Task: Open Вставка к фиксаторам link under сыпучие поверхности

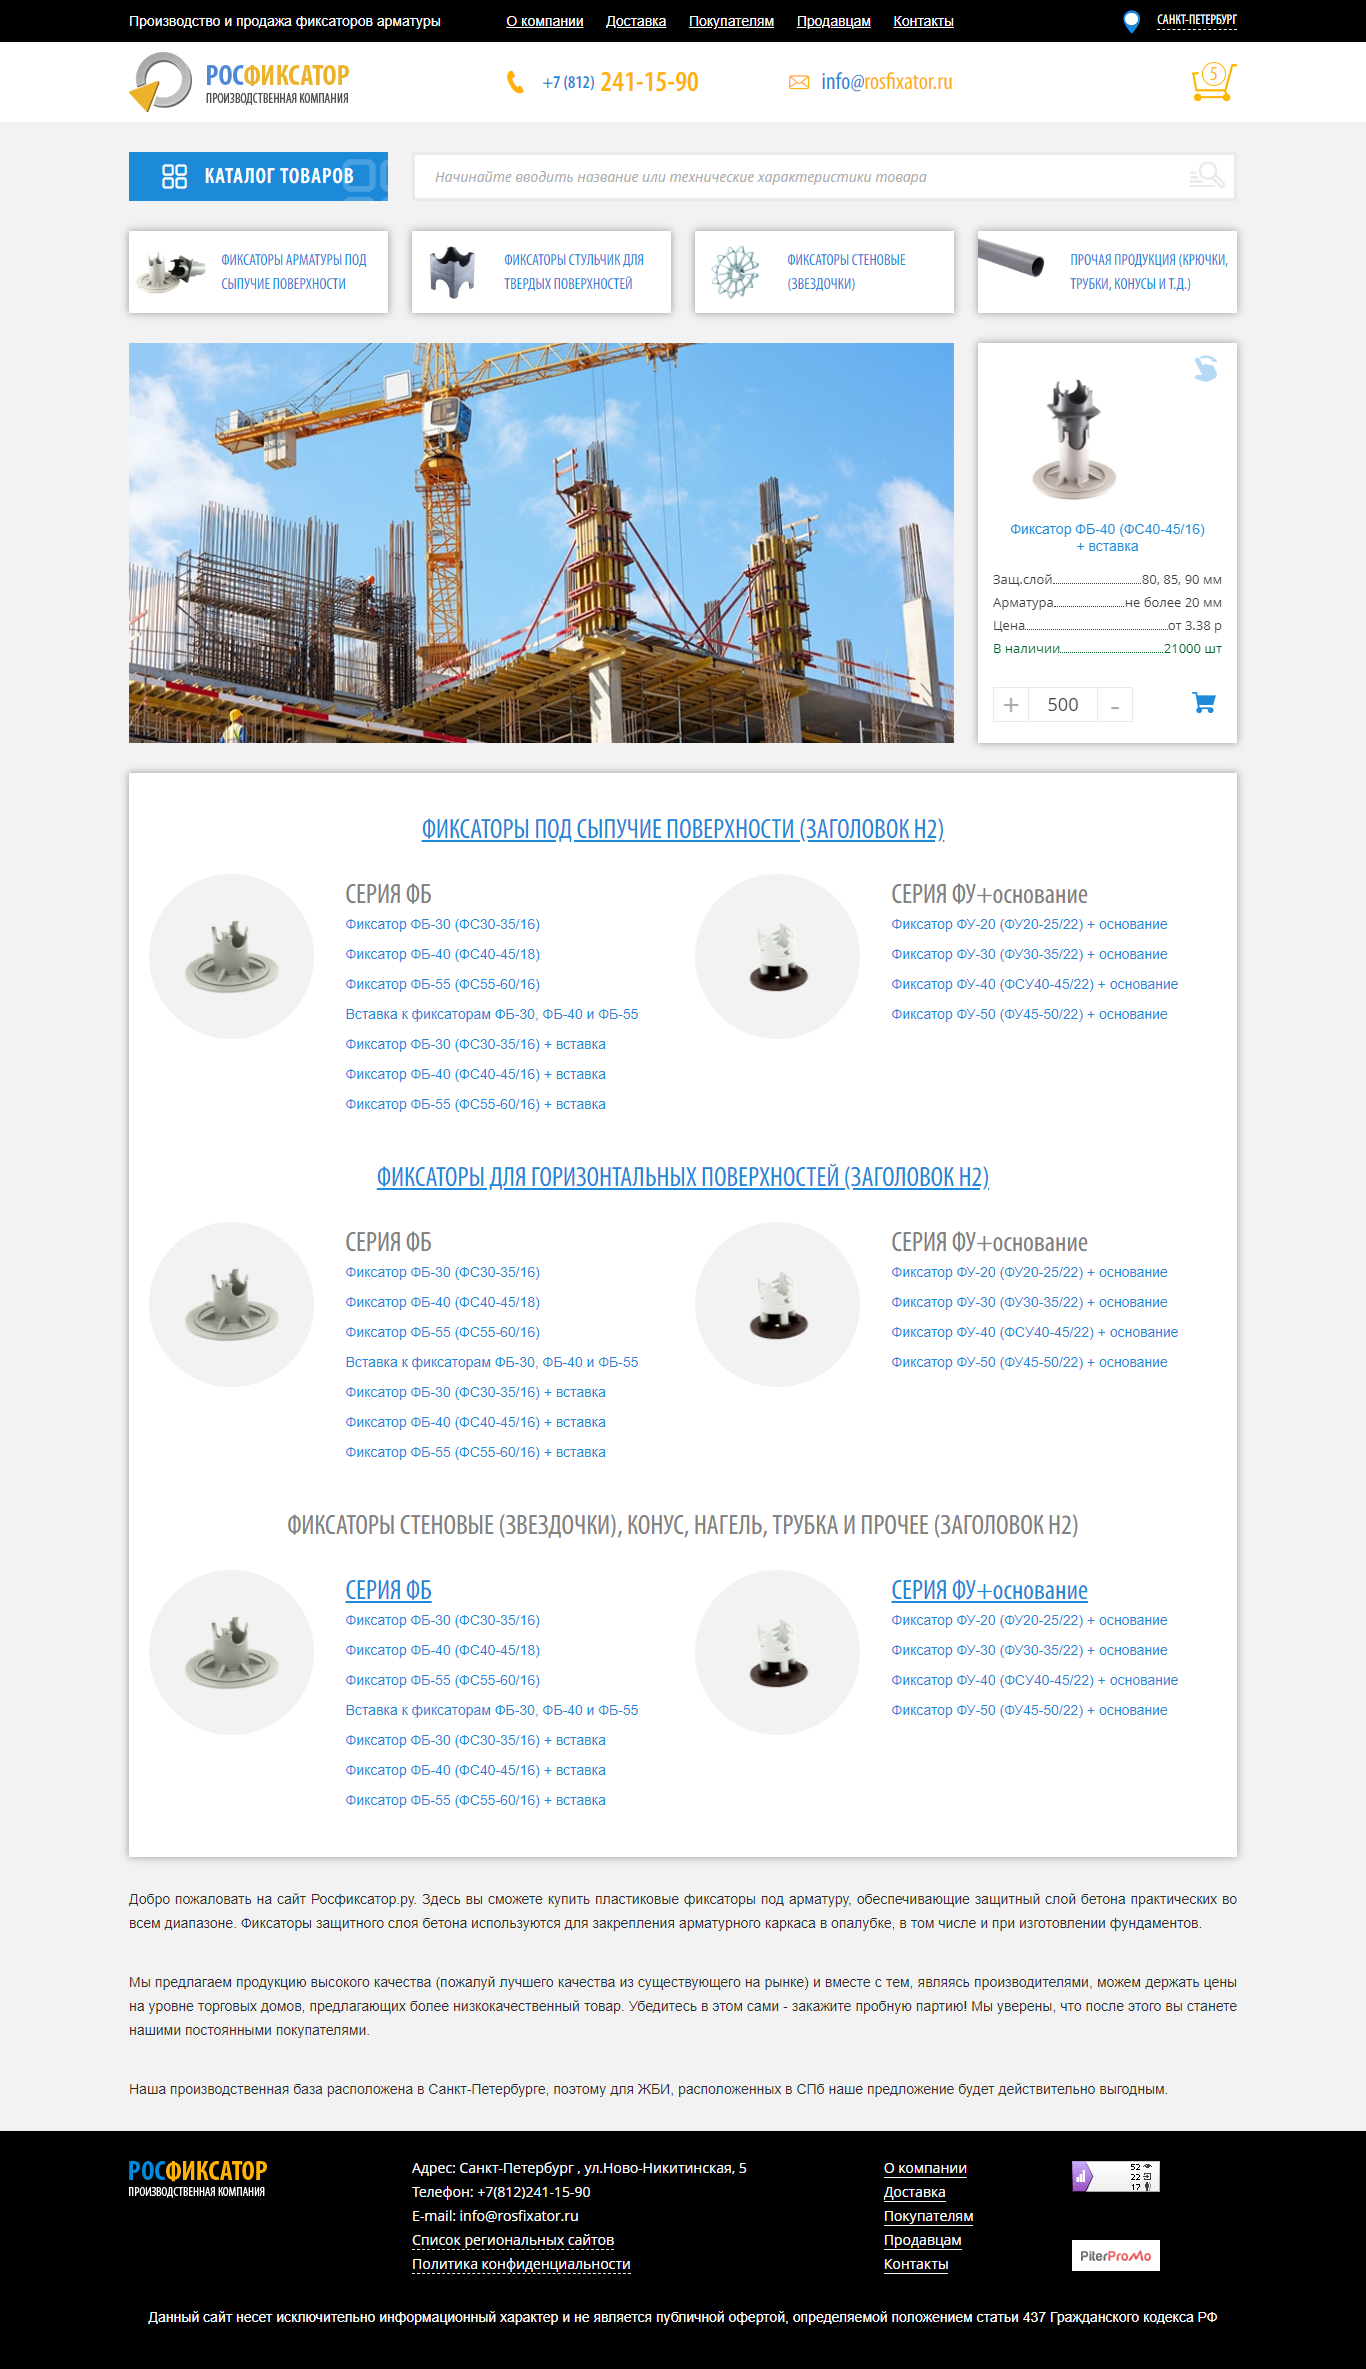Action: 492,1014
